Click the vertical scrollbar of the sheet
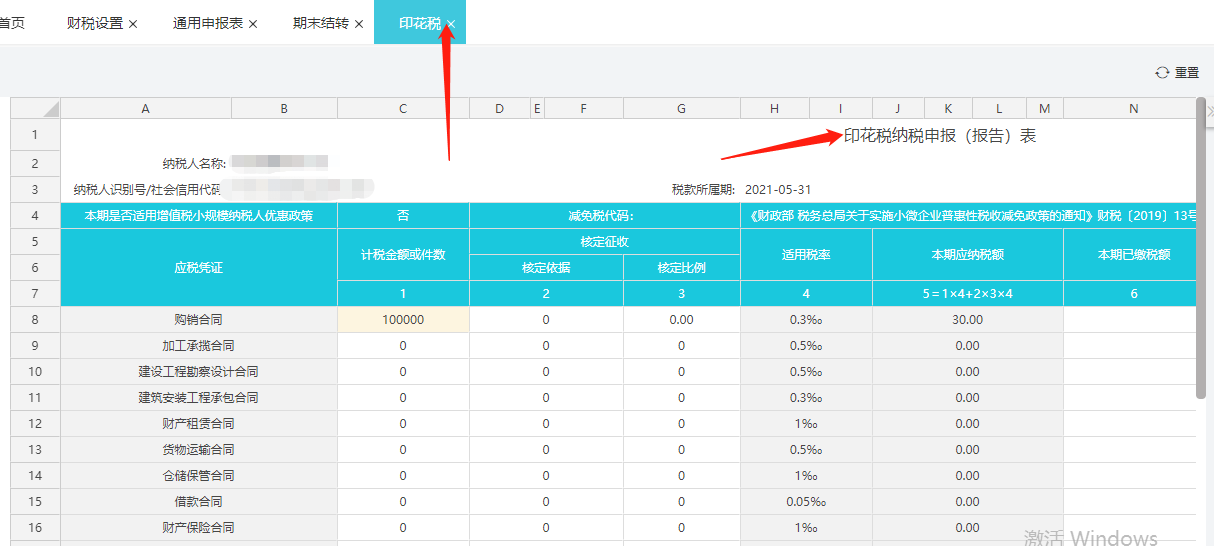Viewport: 1214px width, 546px height. pyautogui.click(x=1201, y=250)
